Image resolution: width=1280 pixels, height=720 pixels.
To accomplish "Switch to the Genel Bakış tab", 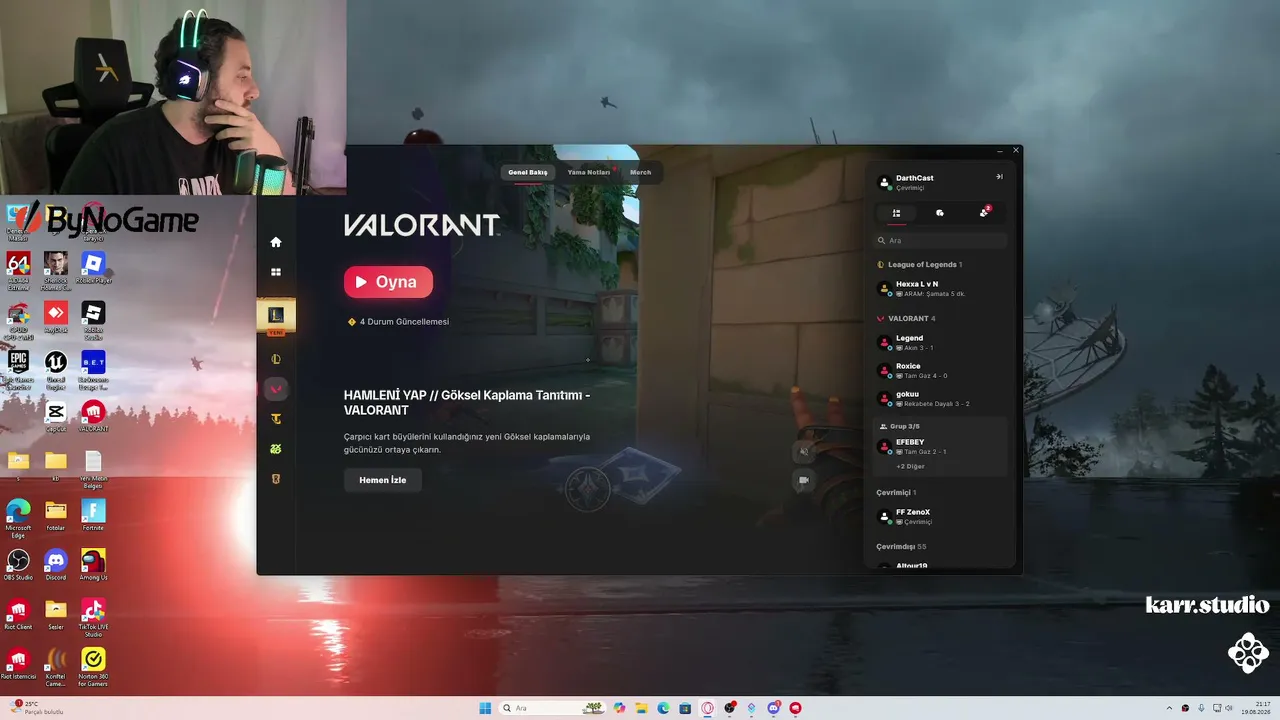I will [528, 172].
